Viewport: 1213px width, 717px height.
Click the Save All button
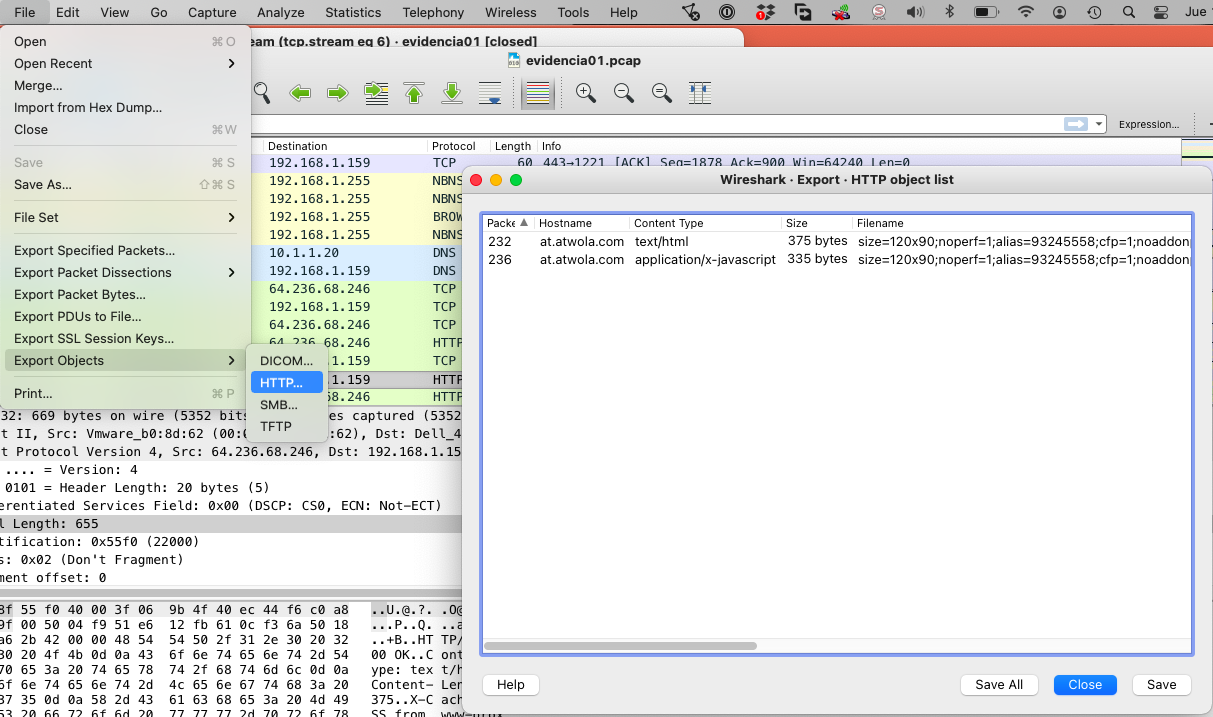(998, 685)
